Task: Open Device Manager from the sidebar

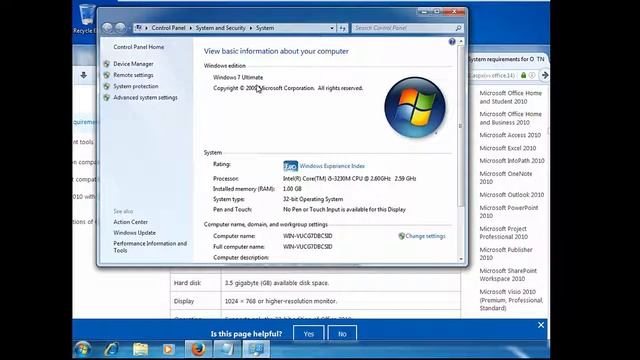Action: (133, 64)
